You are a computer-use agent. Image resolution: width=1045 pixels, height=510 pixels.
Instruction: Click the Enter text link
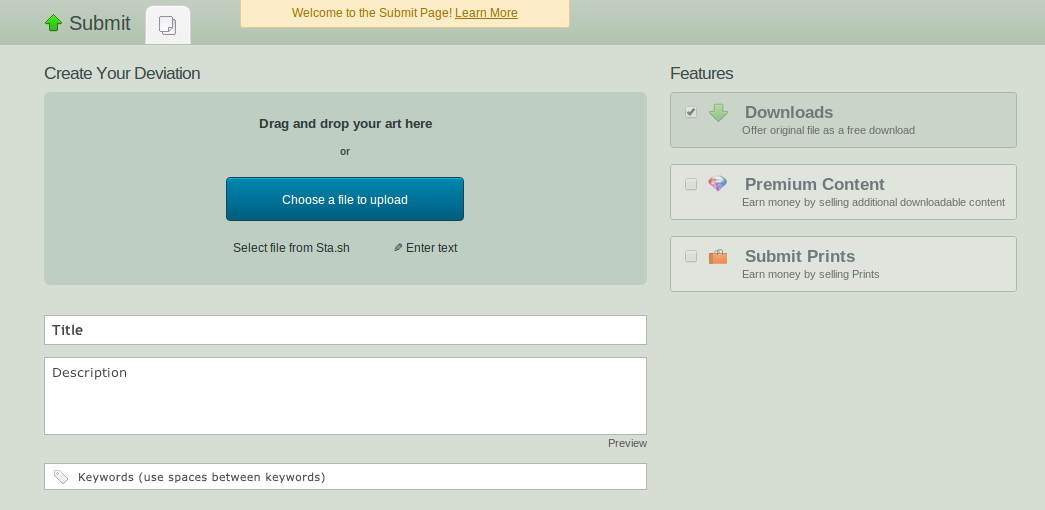click(x=431, y=248)
